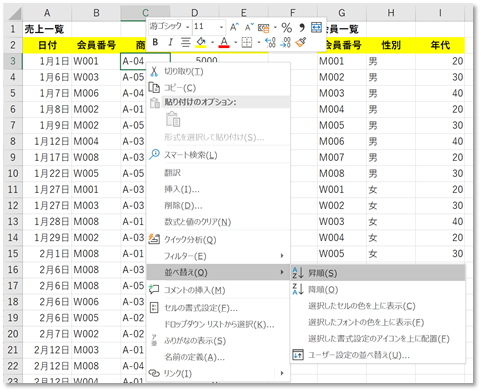Click the increase decimal icon
Screen dimensions: 482x392
[270, 42]
